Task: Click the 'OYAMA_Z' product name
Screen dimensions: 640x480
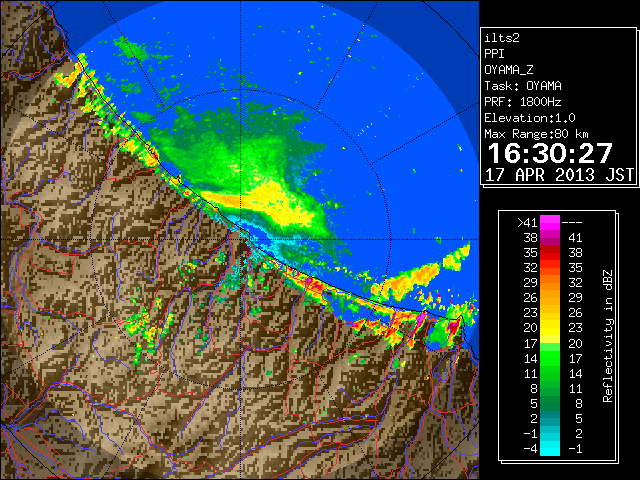Action: [509, 70]
